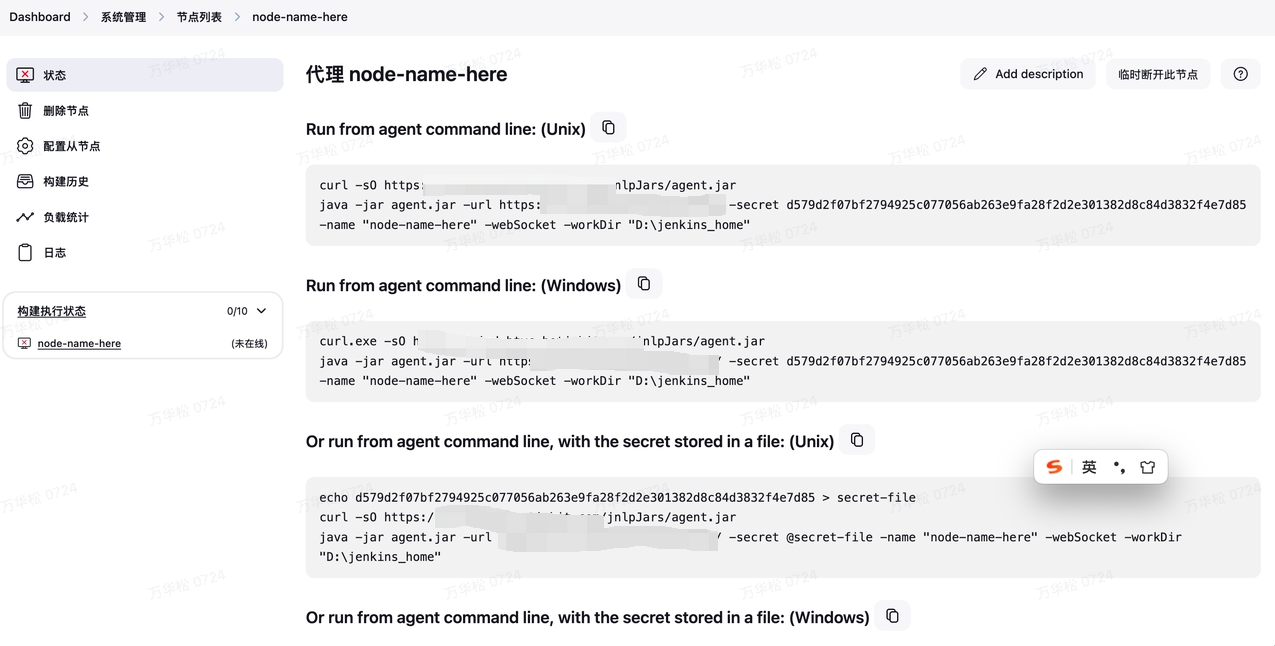Screen dimensions: 1275x646
Task: Open the 构建历史 sidebar item
Action: coord(66,182)
